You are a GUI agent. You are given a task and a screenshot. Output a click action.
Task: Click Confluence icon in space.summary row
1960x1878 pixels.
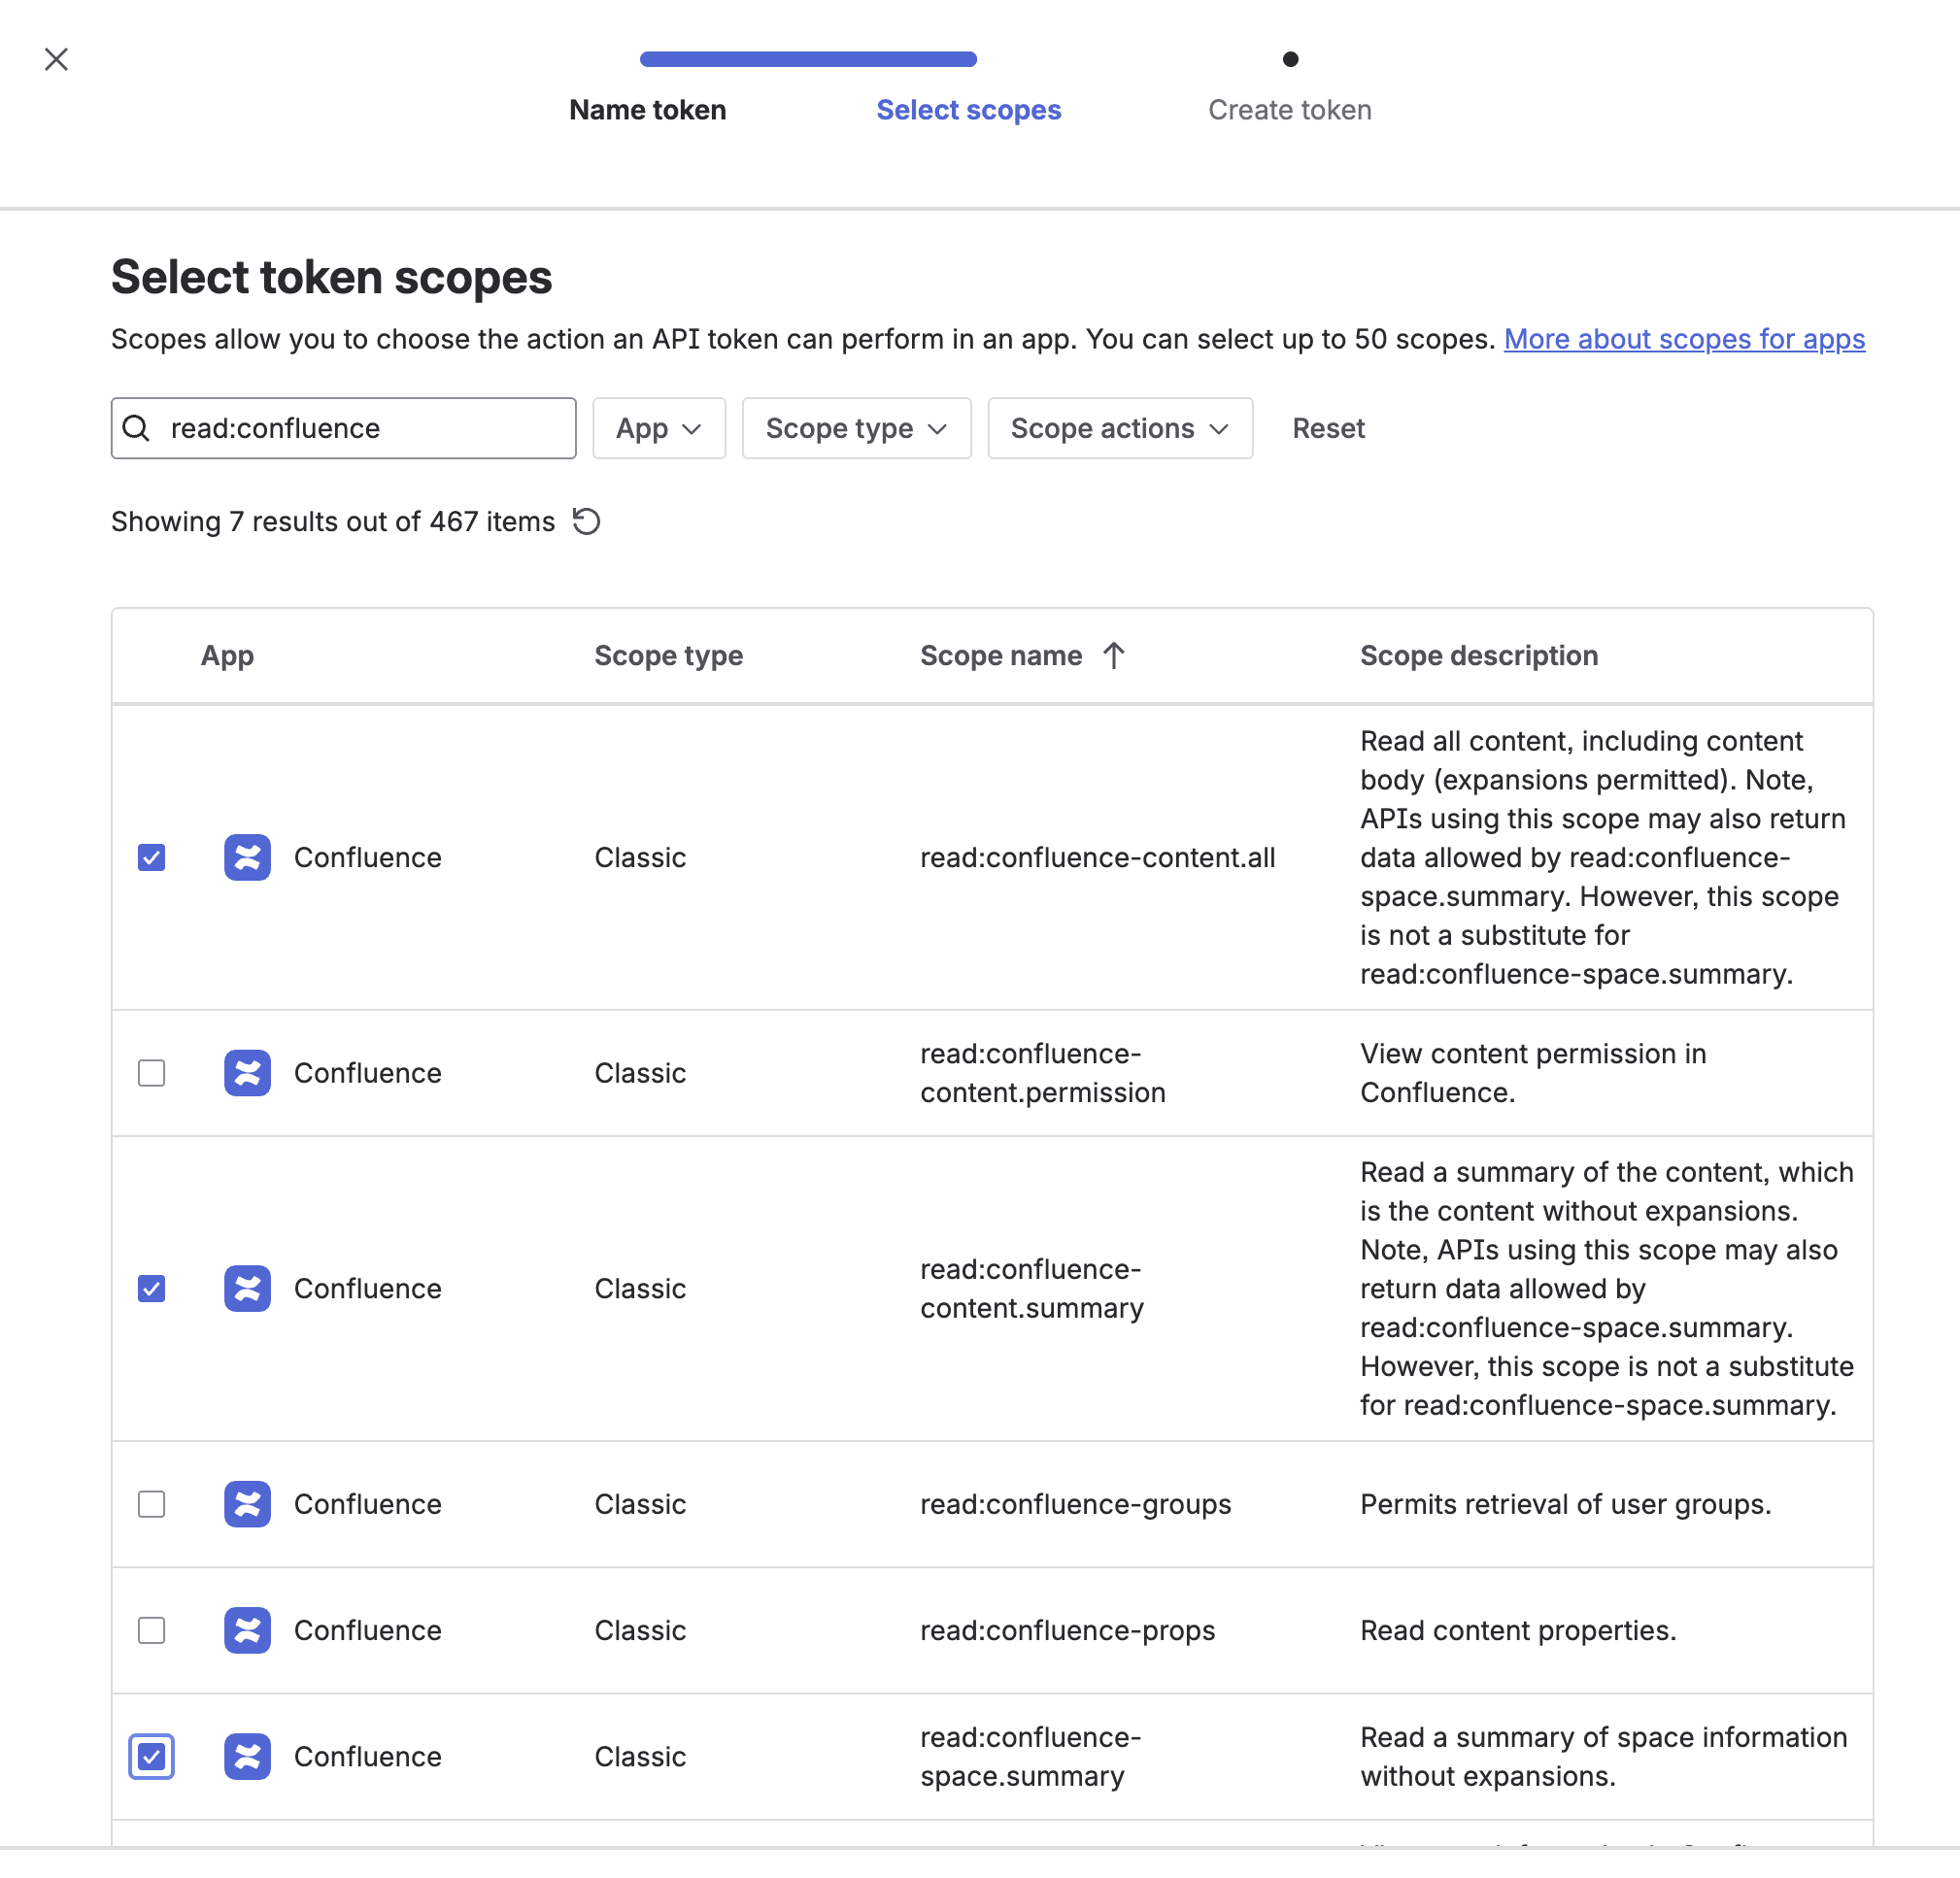247,1755
